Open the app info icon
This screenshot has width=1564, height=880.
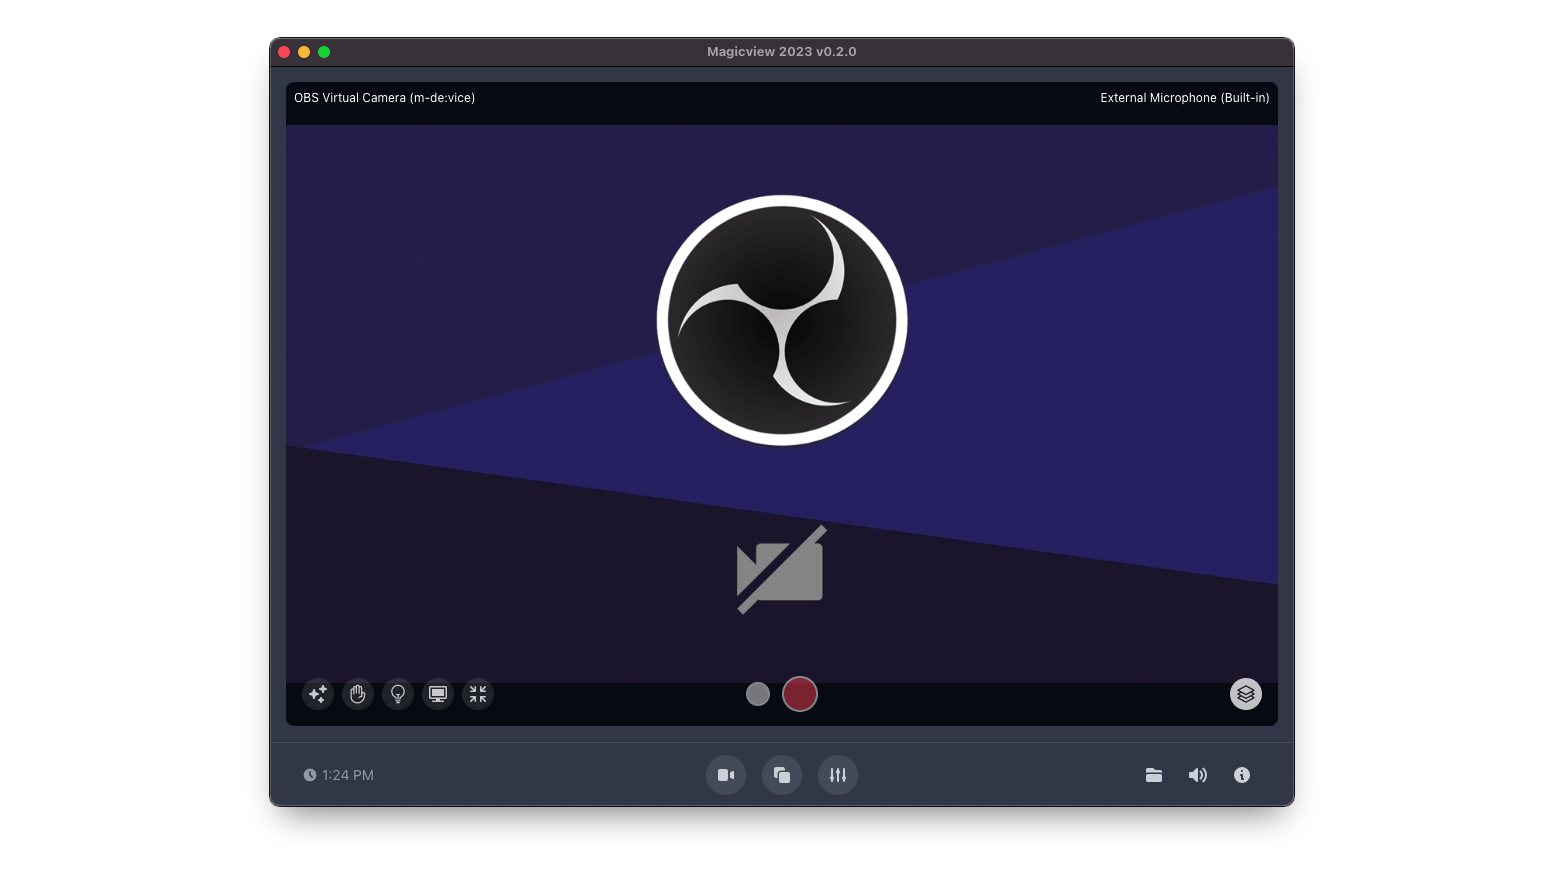(1242, 775)
